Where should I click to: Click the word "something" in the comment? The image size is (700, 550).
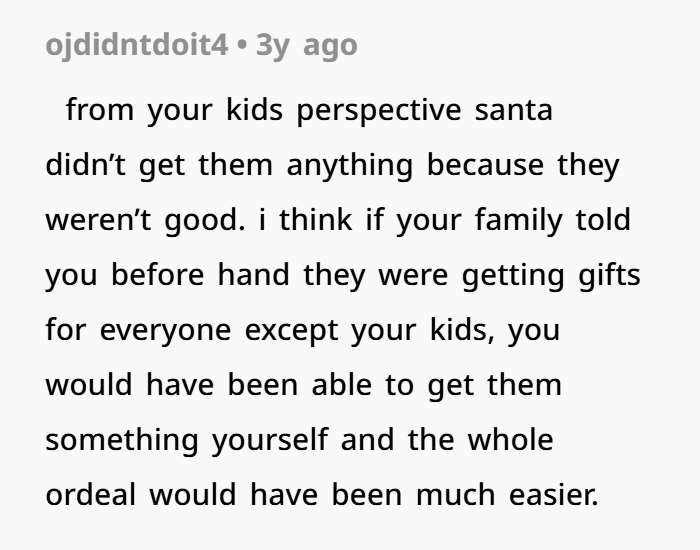(121, 440)
